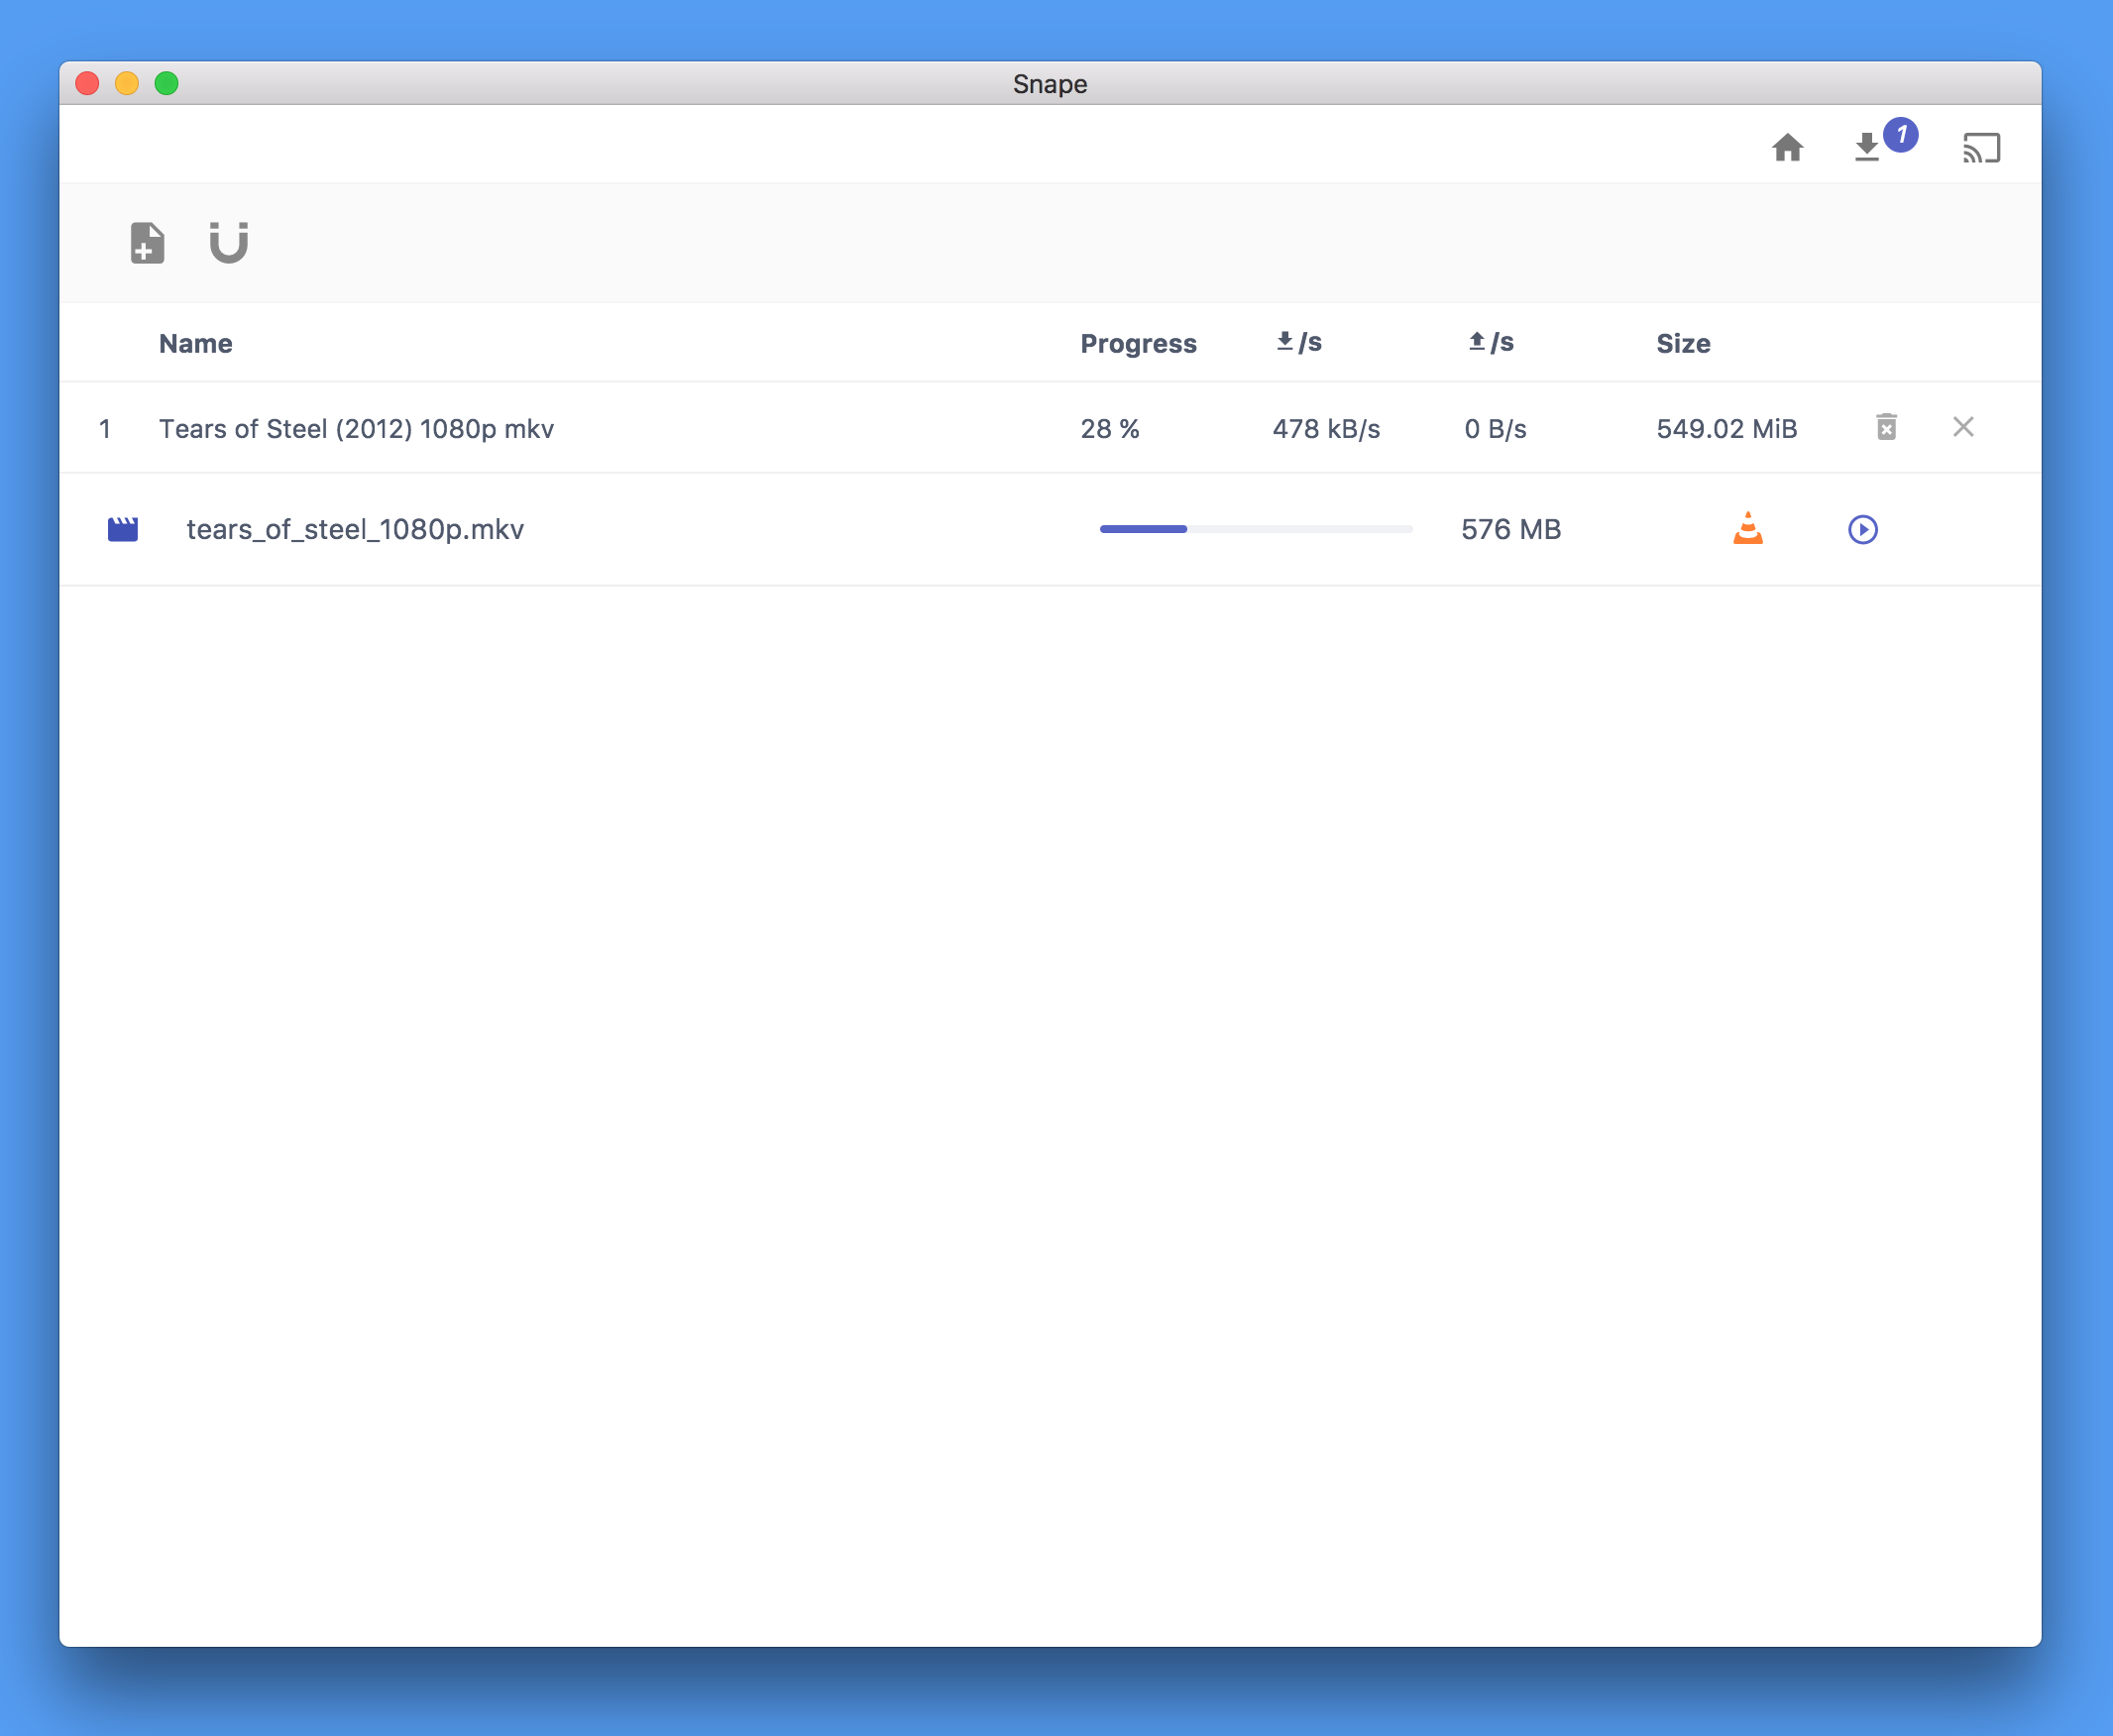Sort by Size column header
Viewport: 2113px width, 1736px height.
[x=1683, y=343]
